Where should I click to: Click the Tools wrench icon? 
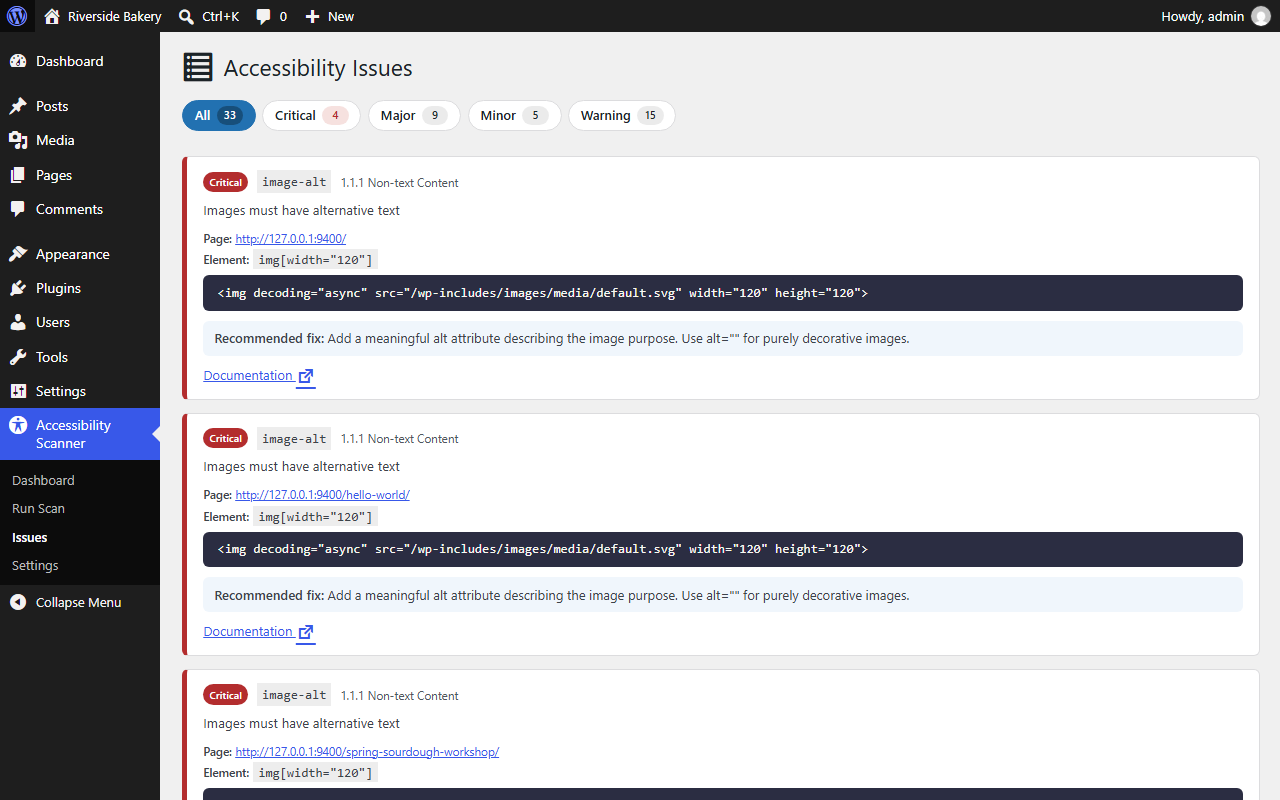pos(18,357)
